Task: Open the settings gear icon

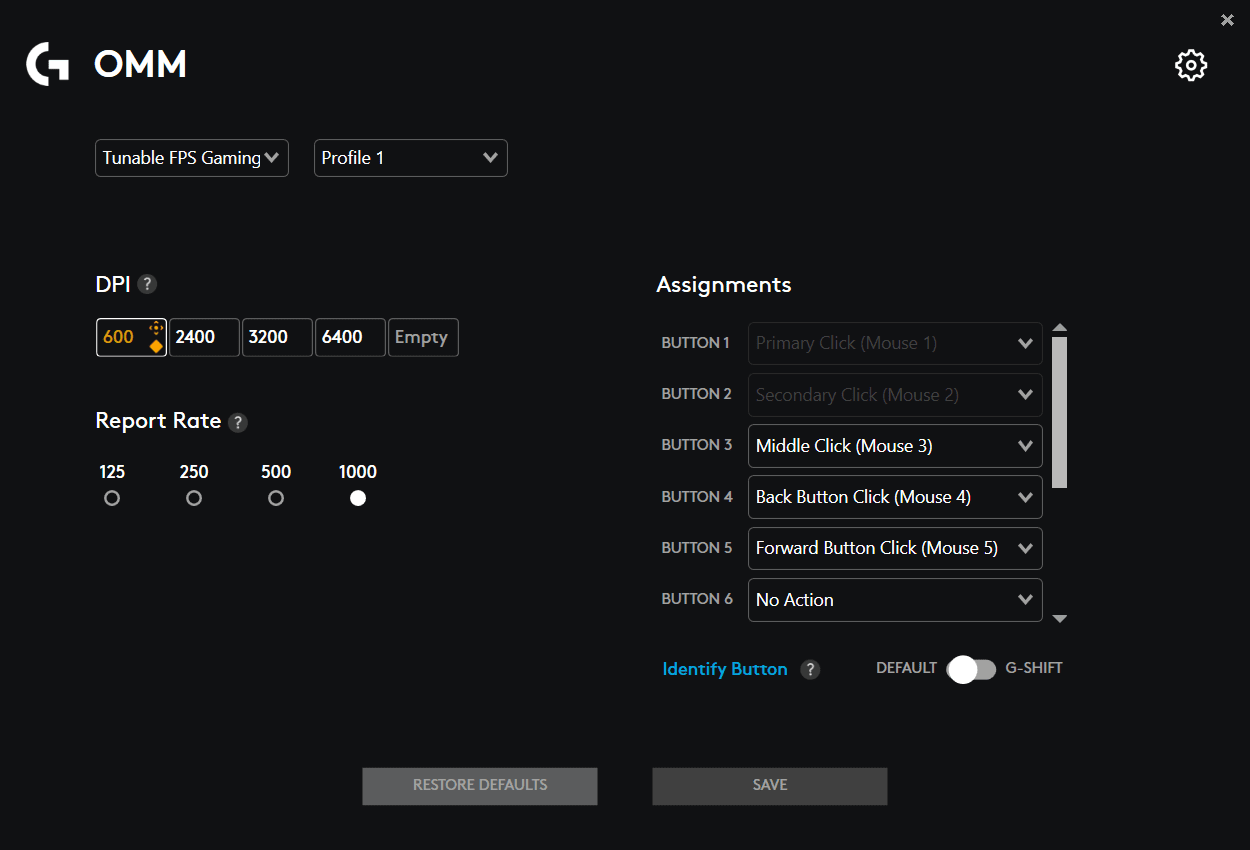Action: [1190, 65]
